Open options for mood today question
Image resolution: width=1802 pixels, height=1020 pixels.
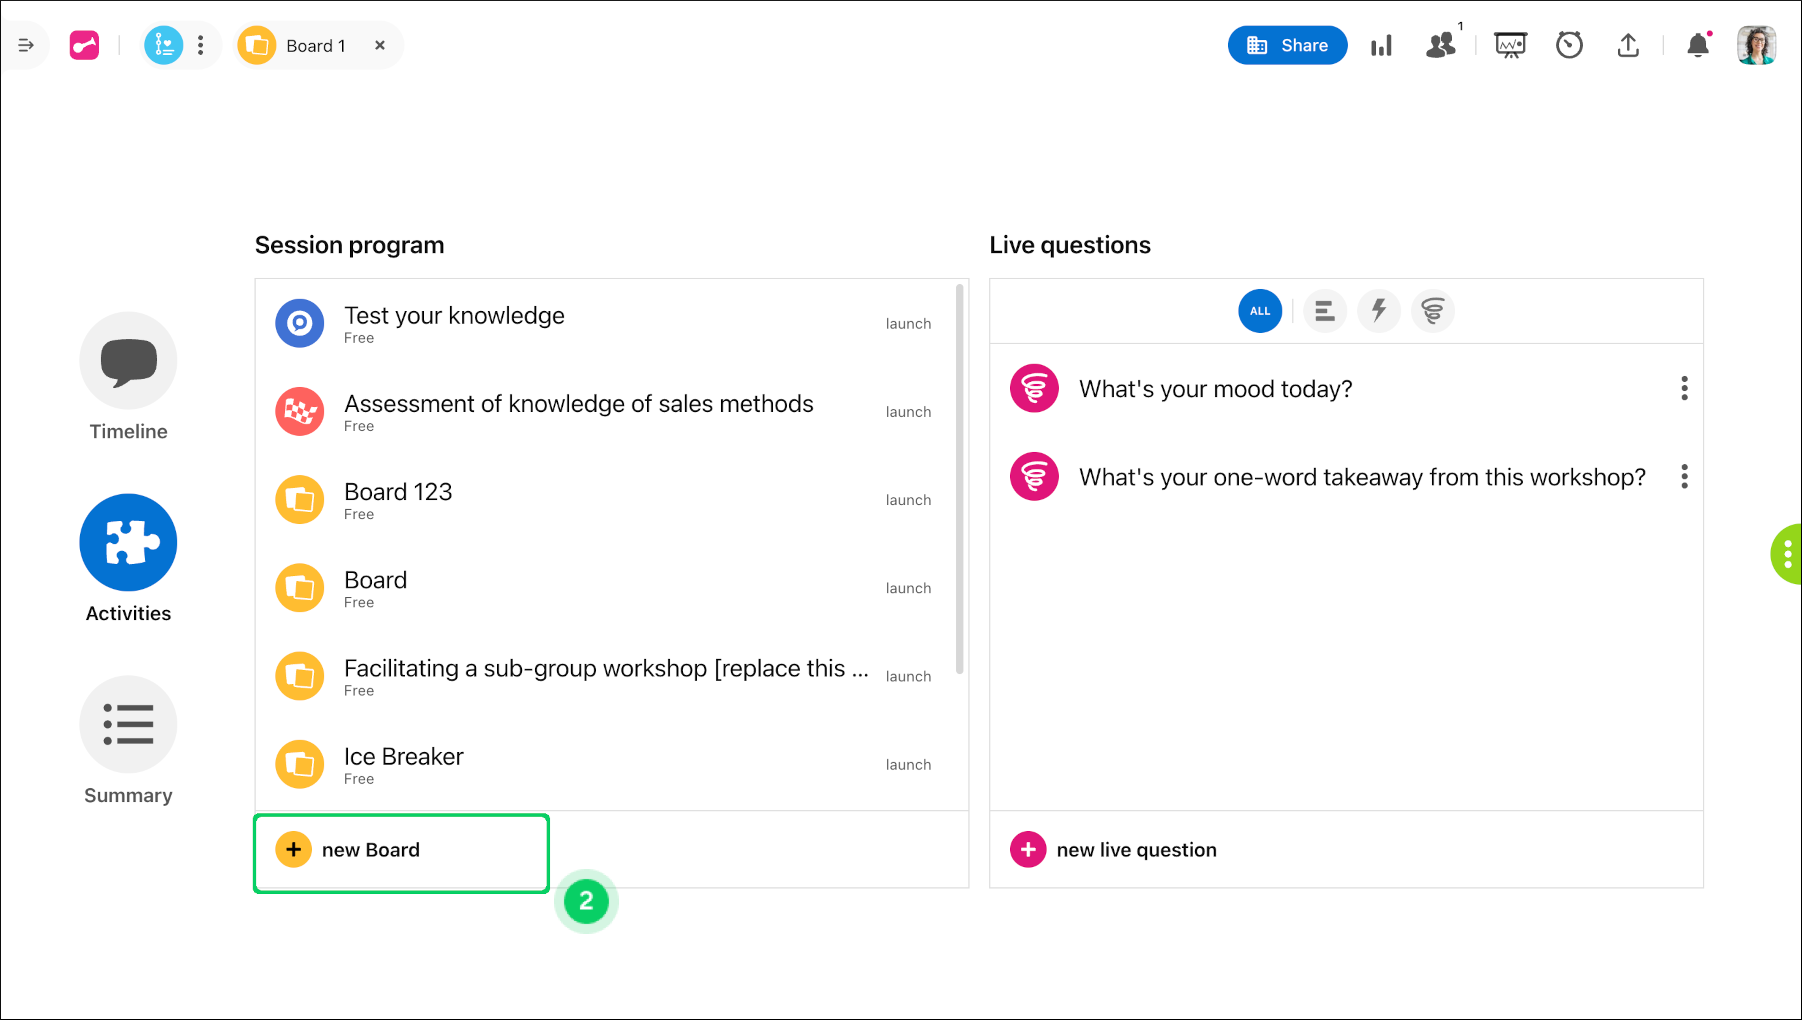[x=1684, y=388]
